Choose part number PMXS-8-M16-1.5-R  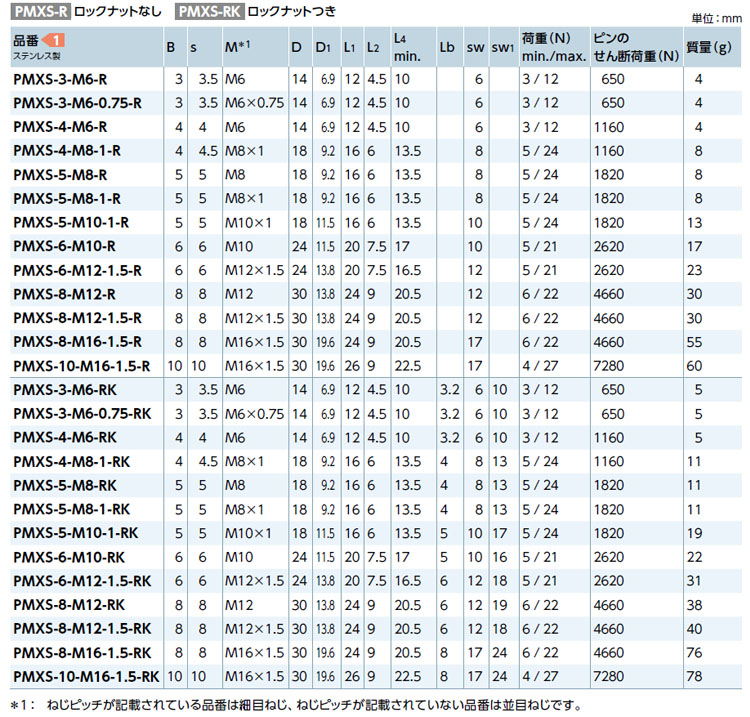pos(77,341)
